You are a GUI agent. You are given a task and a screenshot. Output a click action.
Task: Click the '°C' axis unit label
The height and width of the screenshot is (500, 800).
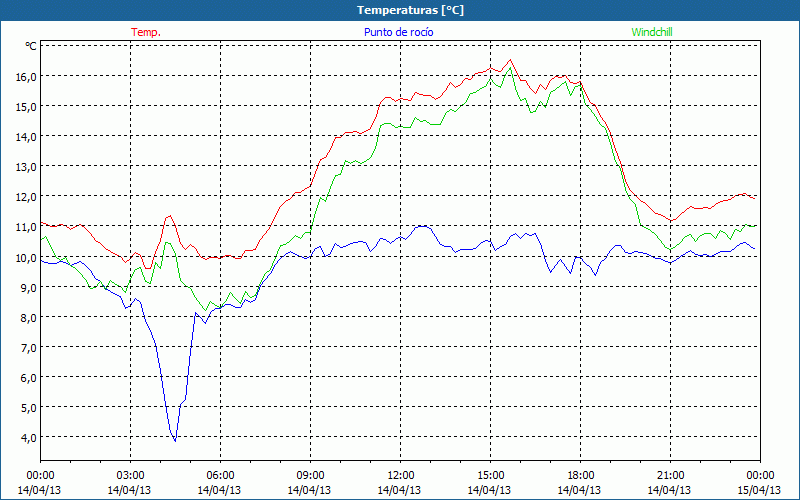(x=31, y=46)
